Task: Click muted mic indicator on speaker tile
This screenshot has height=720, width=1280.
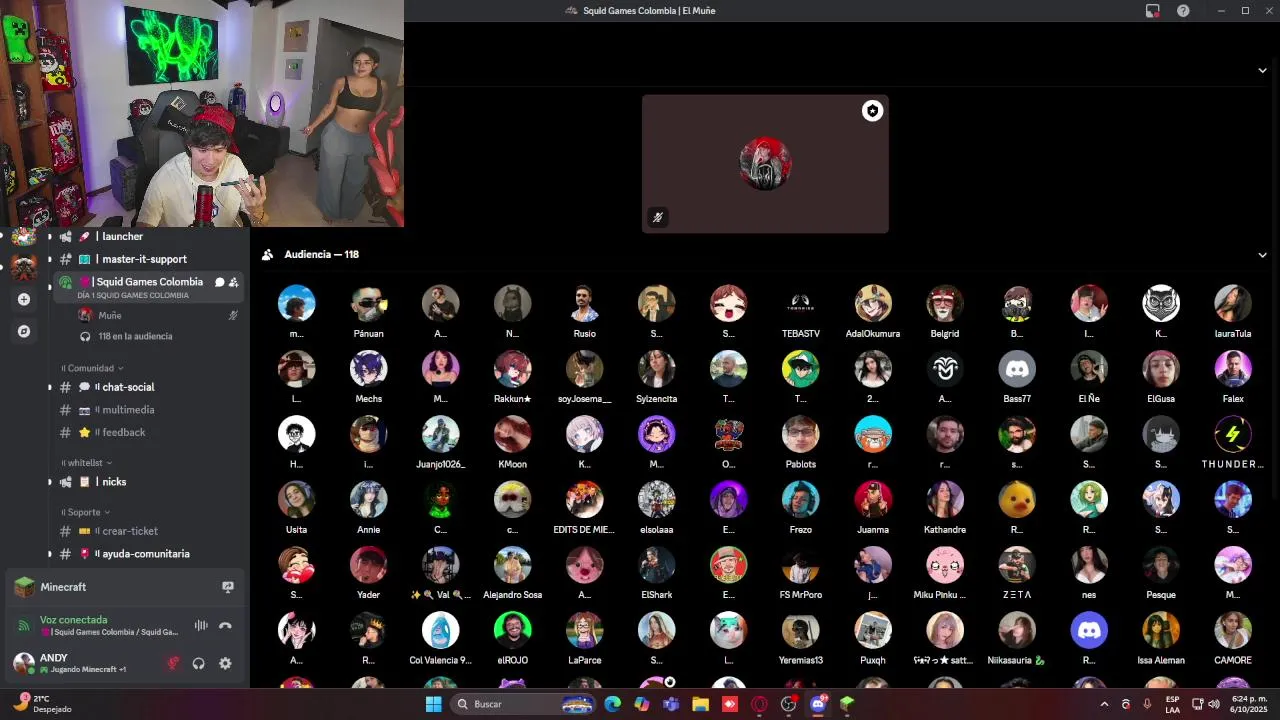Action: coord(658,217)
